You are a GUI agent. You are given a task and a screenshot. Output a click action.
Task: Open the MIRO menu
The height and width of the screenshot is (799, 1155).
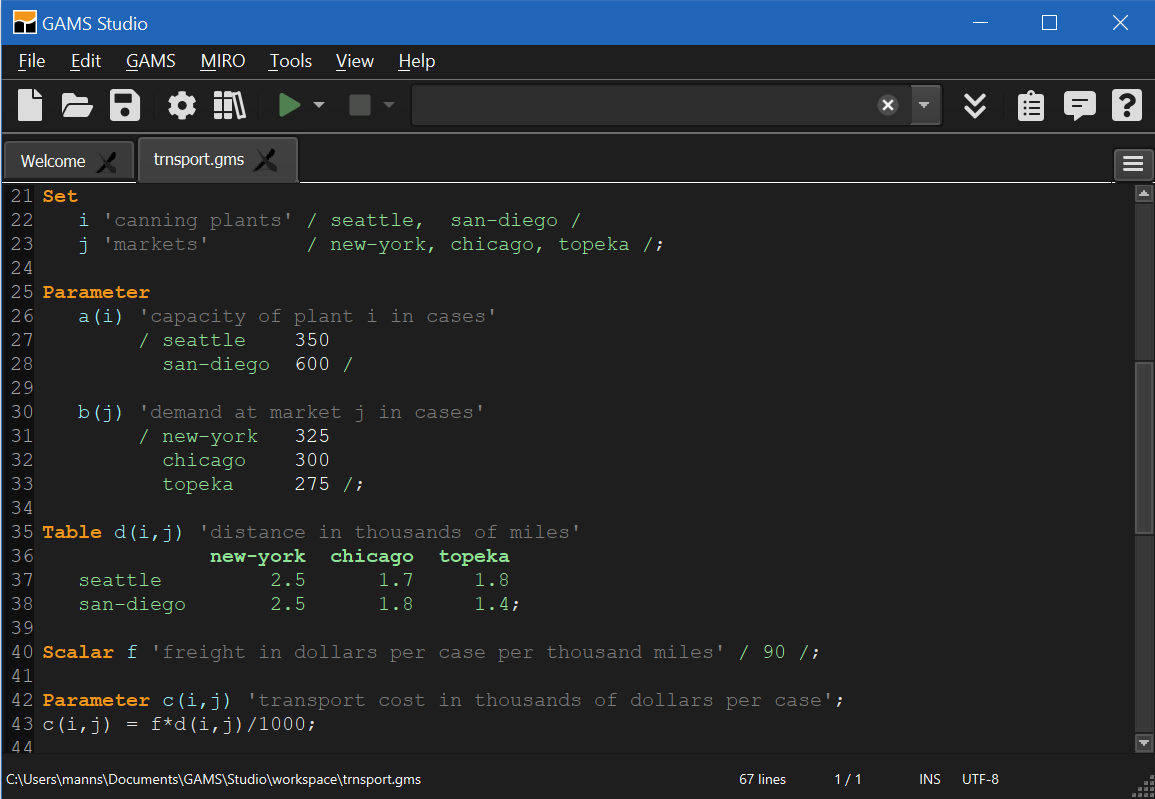point(222,61)
